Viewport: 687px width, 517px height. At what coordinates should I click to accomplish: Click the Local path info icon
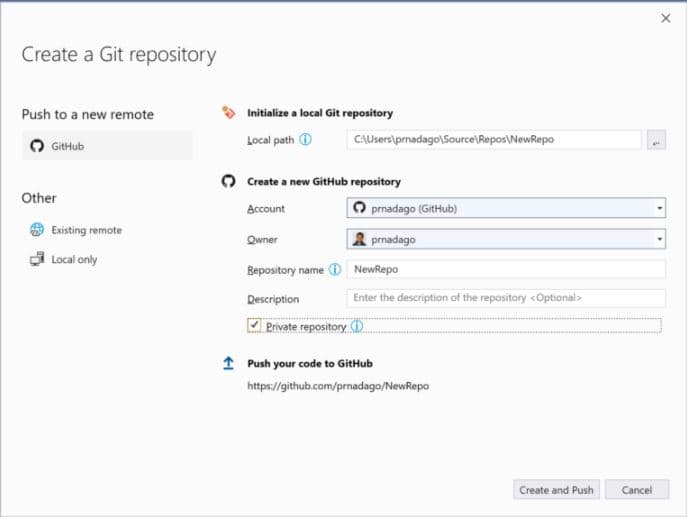(x=305, y=140)
